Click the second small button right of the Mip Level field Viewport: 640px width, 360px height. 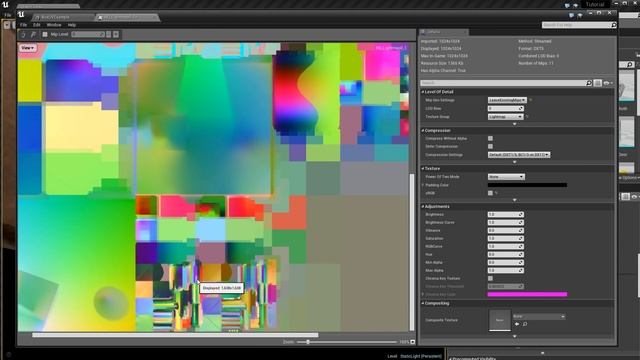click(116, 35)
